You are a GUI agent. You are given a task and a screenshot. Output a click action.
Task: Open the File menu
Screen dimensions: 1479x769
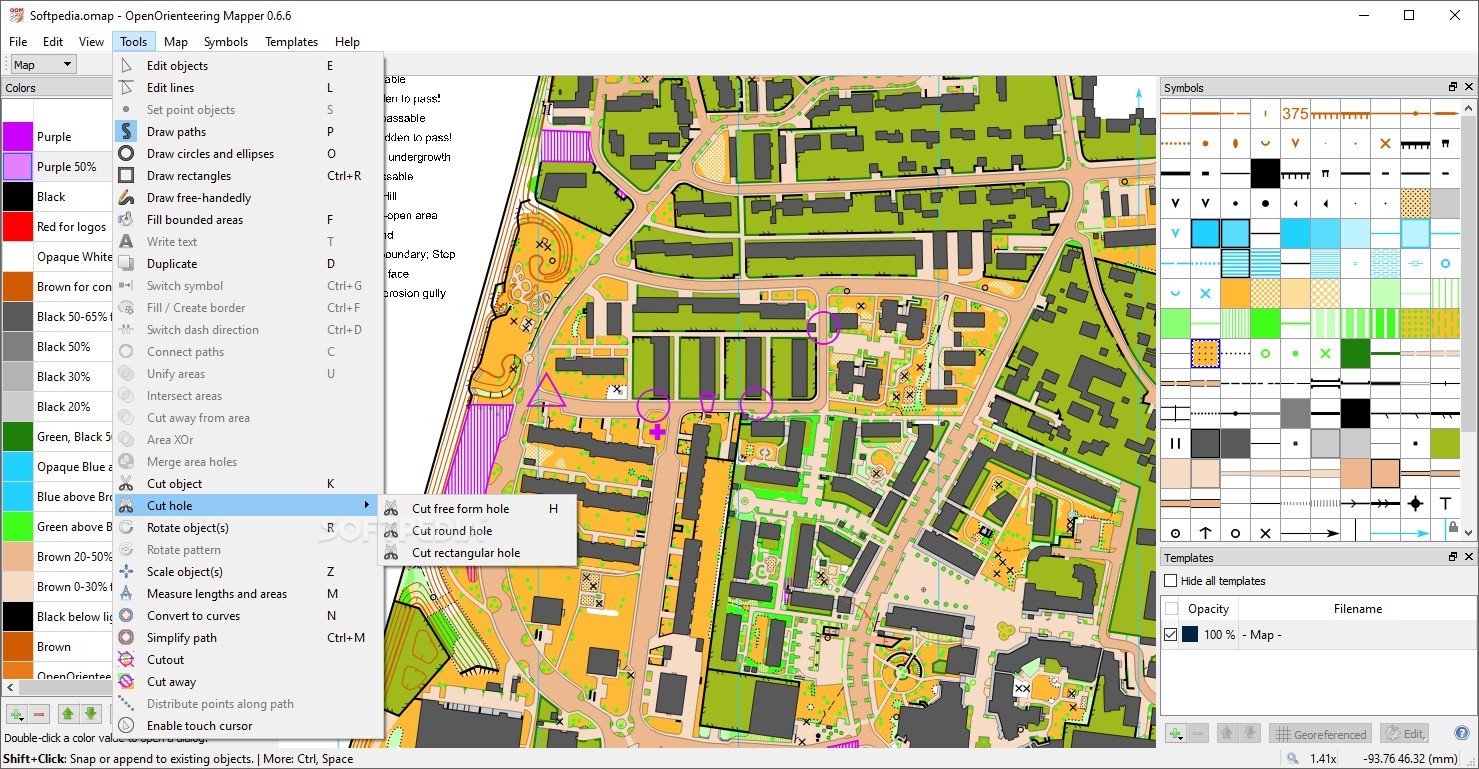pos(18,42)
